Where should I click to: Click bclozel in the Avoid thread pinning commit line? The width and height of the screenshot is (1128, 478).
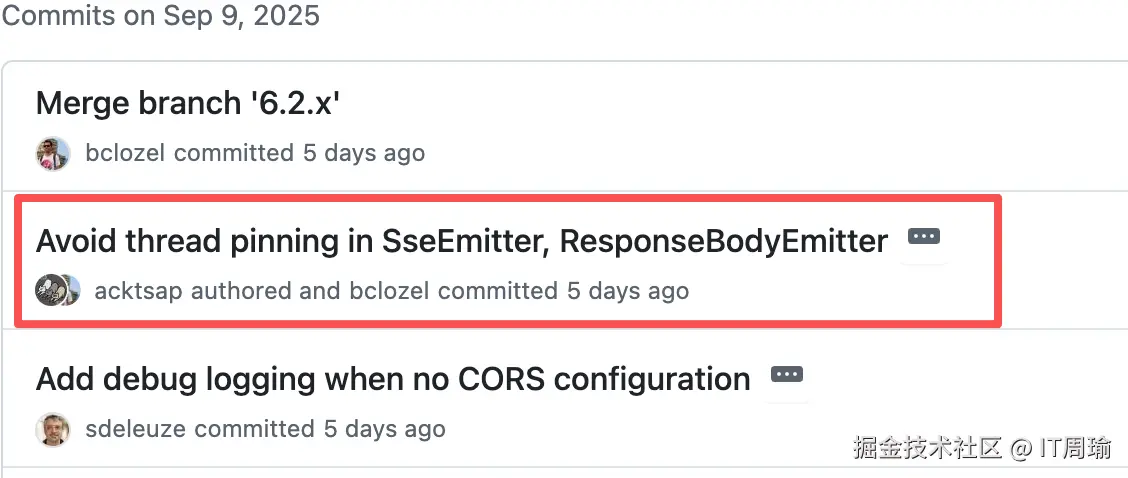[389, 291]
